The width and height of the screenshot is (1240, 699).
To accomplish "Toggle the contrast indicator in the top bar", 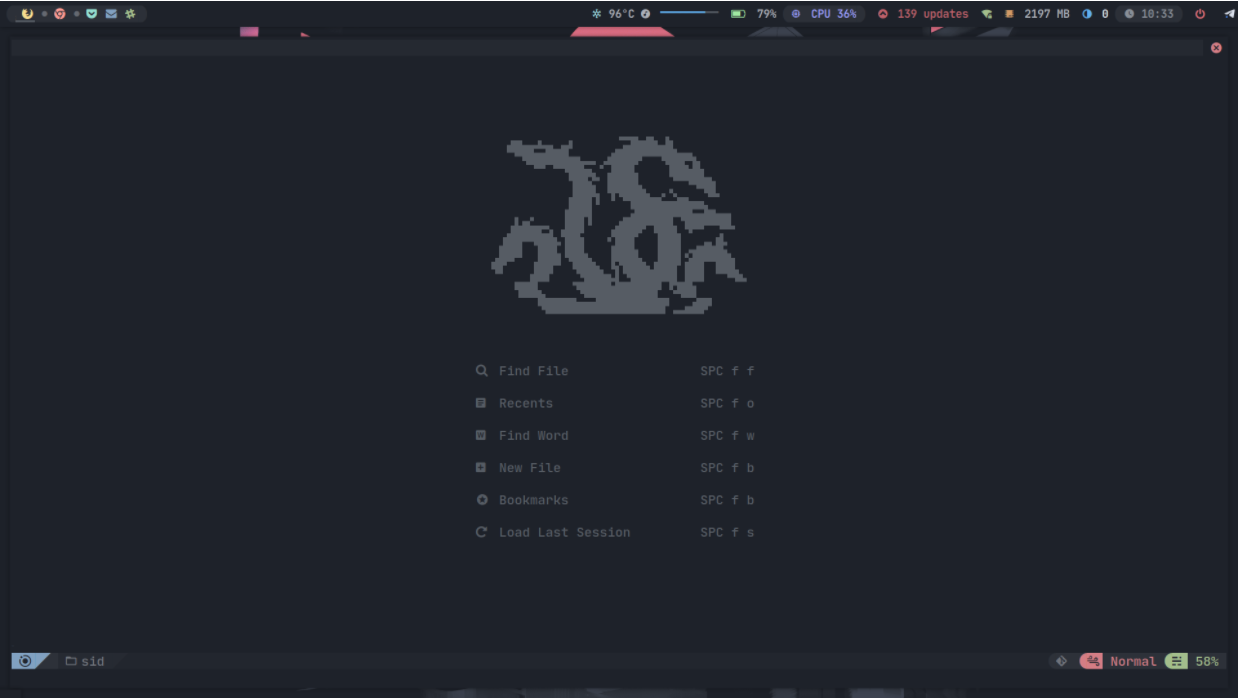I will tap(1086, 14).
